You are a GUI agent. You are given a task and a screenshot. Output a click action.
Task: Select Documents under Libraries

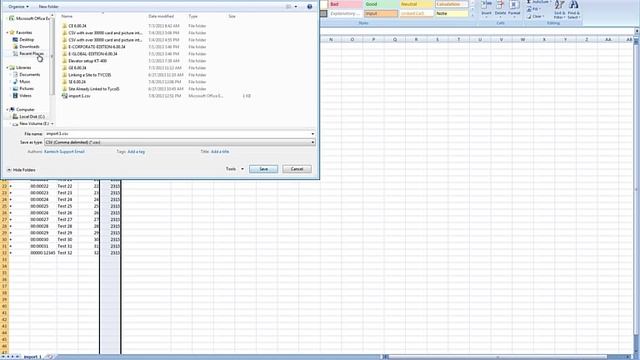pos(29,75)
